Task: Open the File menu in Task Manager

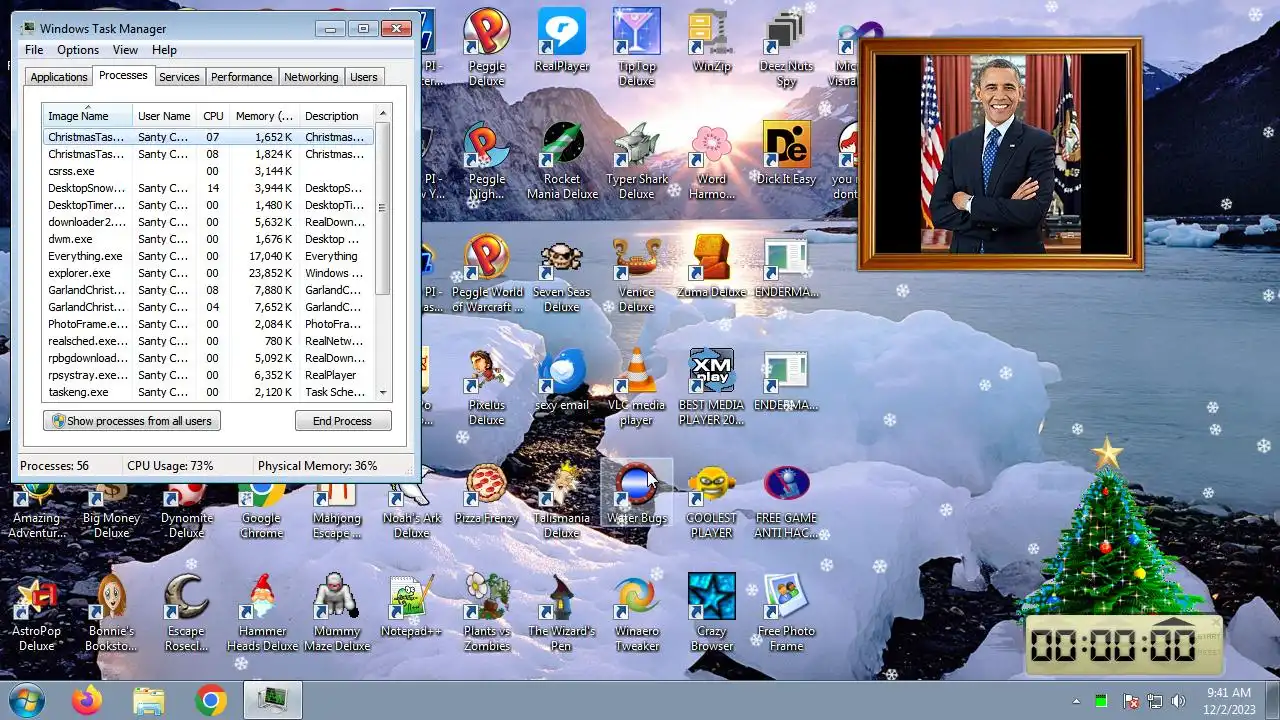Action: [34, 50]
